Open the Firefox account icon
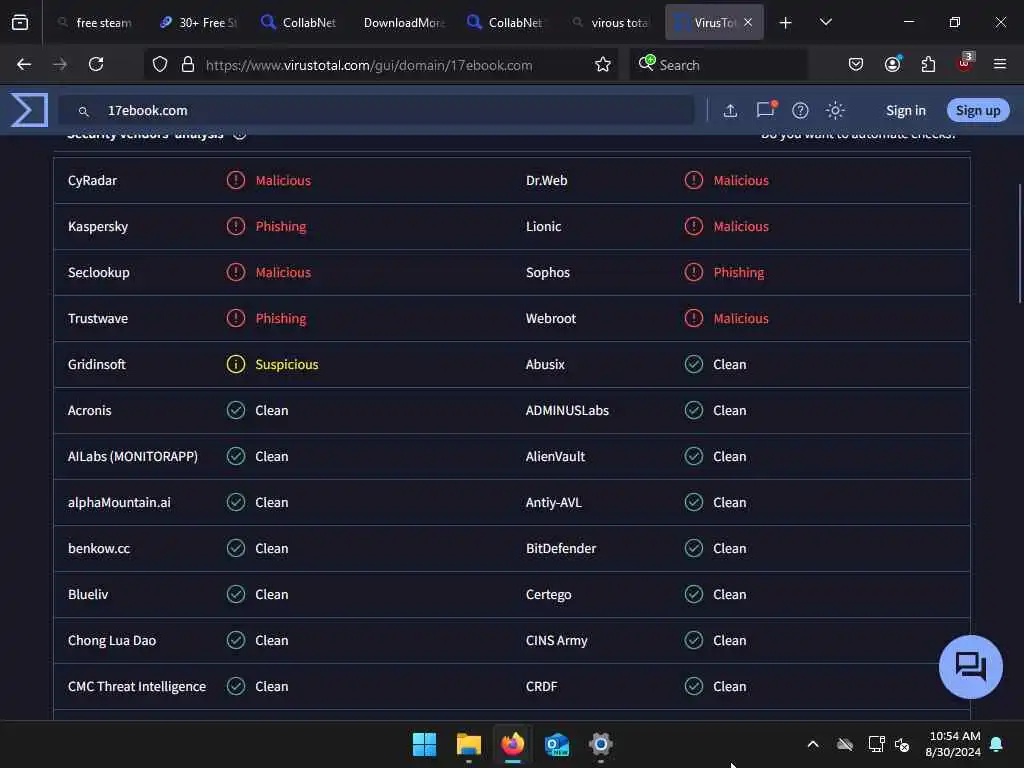 893,63
